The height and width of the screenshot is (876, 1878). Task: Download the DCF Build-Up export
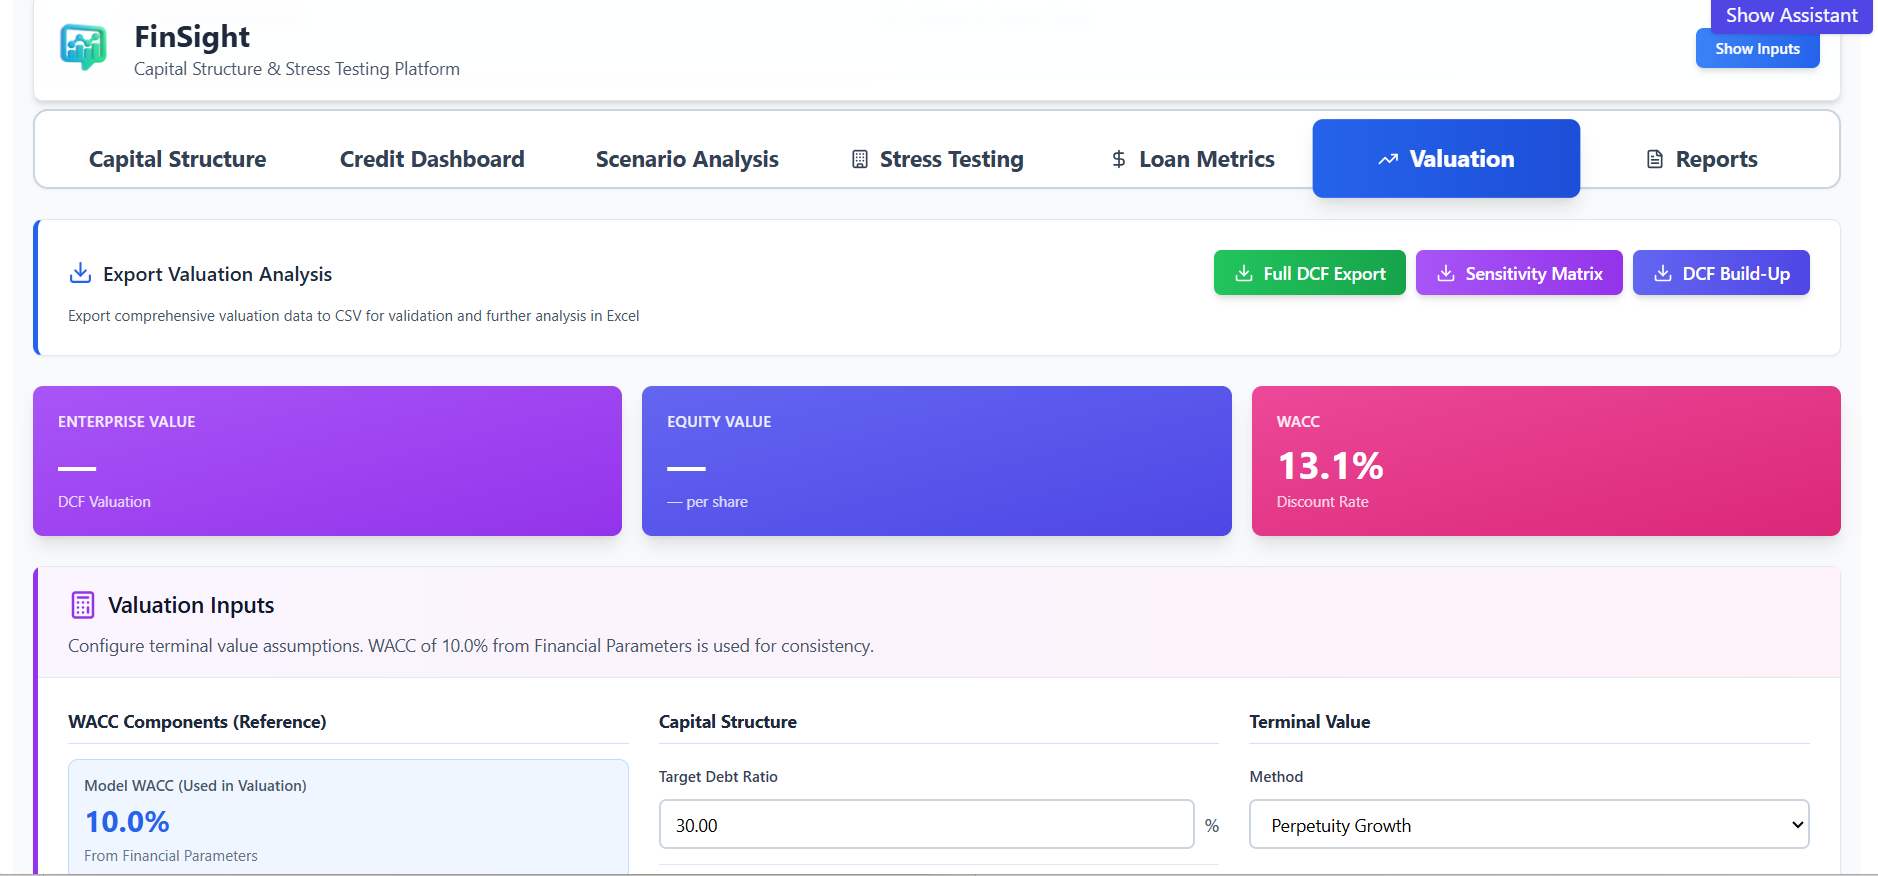coord(1720,273)
